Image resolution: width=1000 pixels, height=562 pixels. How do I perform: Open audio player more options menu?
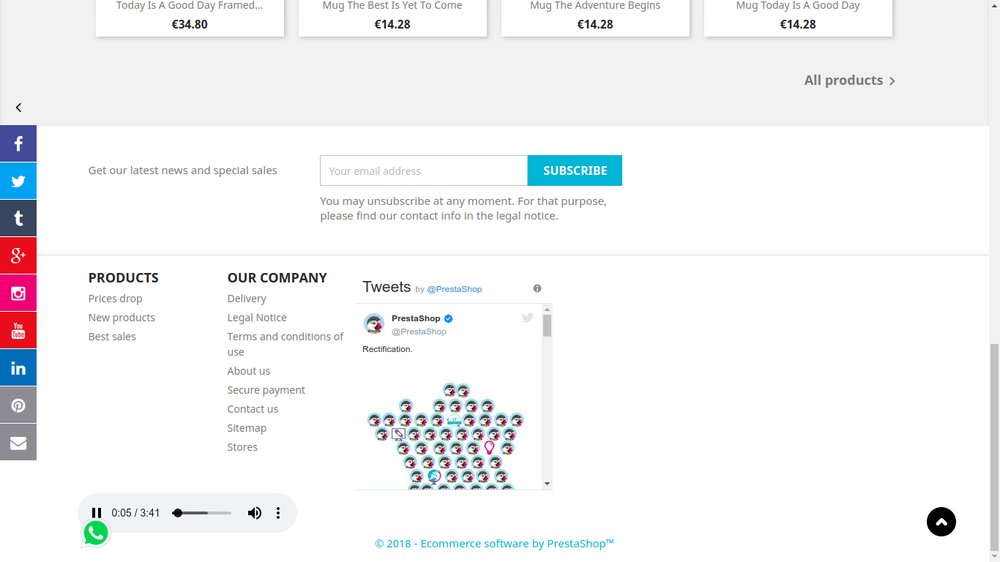(278, 513)
